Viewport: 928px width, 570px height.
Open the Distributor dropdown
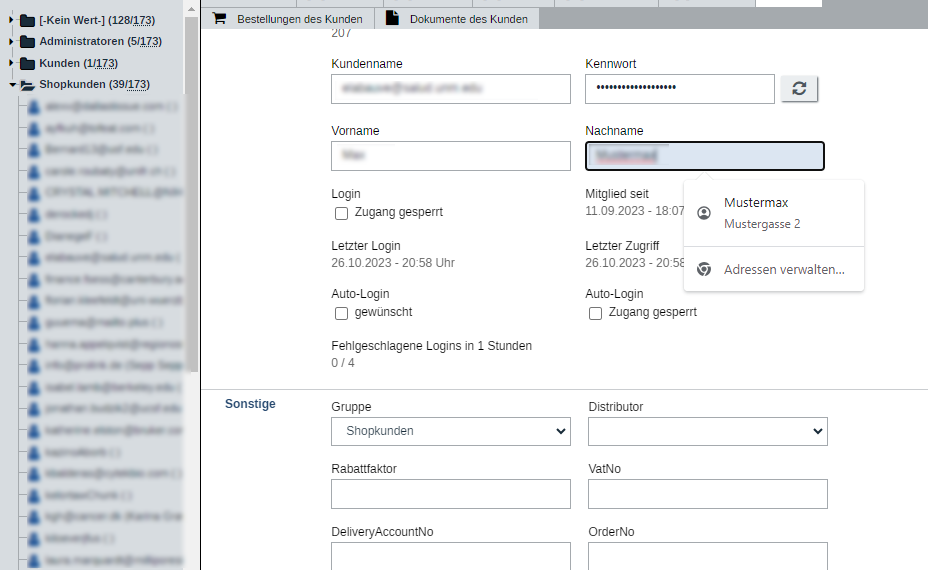click(x=707, y=431)
